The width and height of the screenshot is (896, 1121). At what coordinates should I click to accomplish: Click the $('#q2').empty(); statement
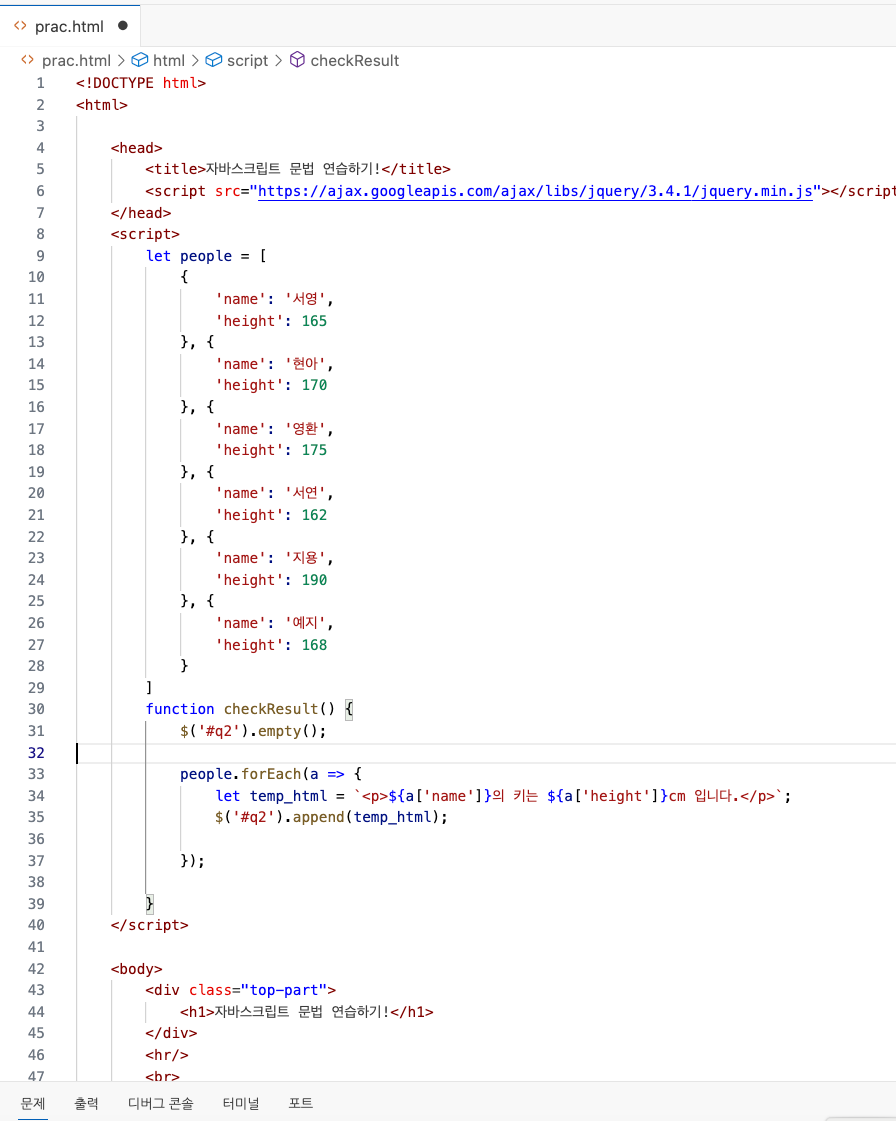pyautogui.click(x=253, y=731)
